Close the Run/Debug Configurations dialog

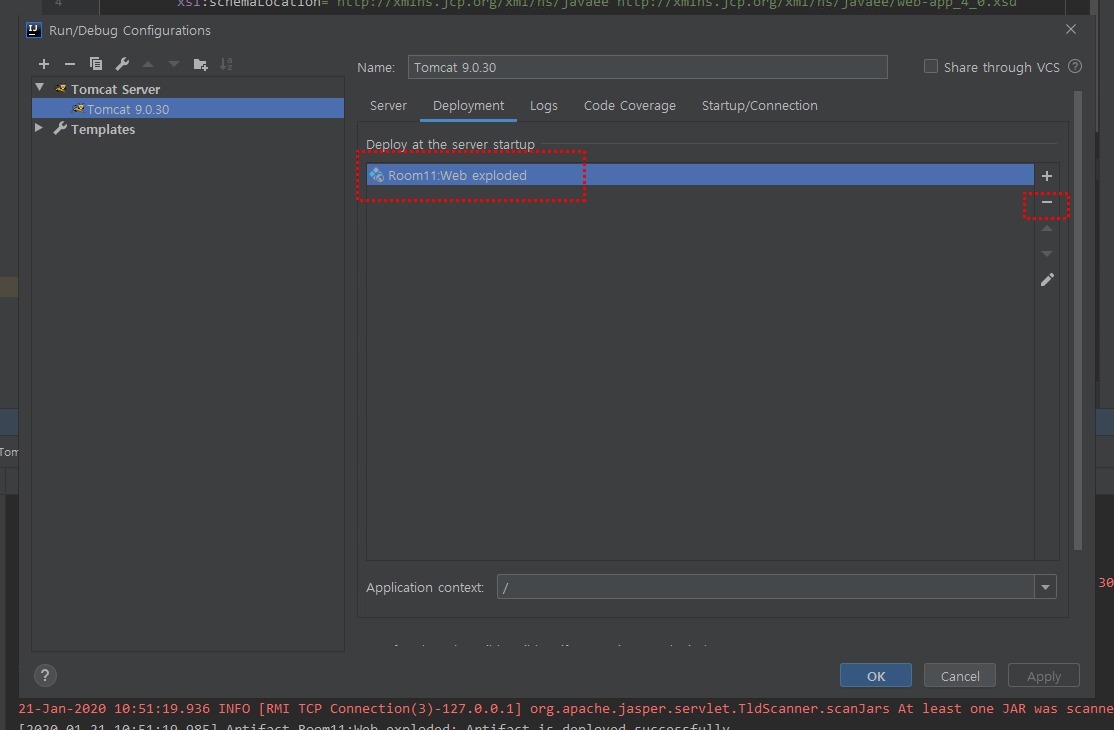(x=1071, y=29)
